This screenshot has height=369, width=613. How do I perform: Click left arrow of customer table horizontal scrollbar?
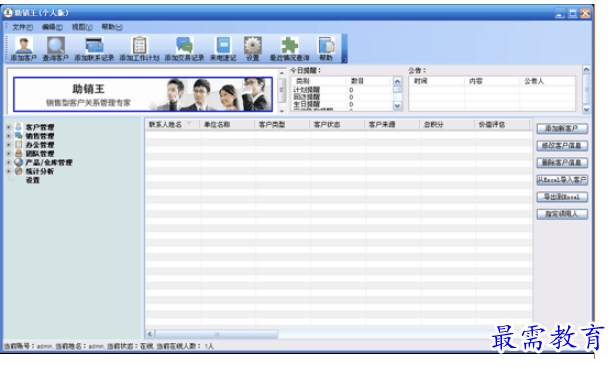tap(151, 334)
